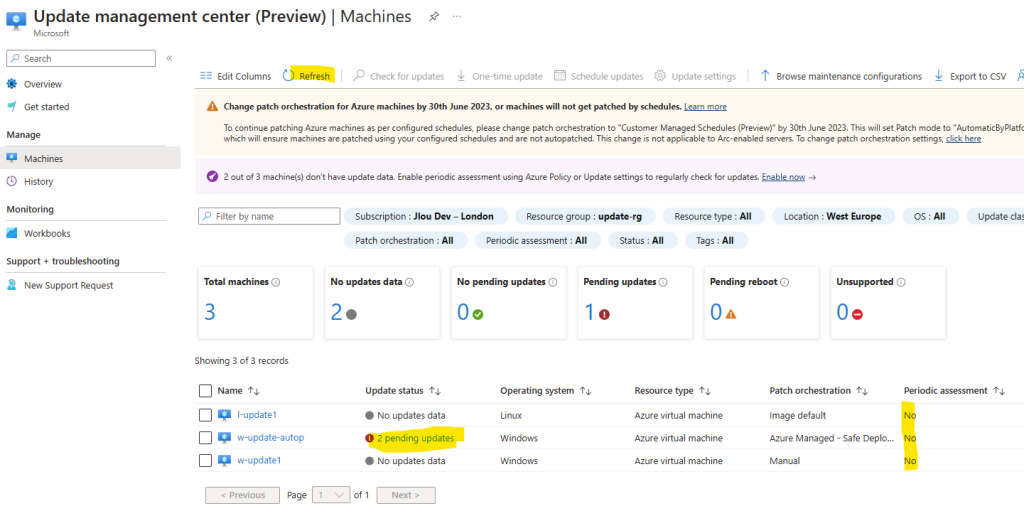Open the ellipsis more options menu
The image size is (1024, 516).
457,16
